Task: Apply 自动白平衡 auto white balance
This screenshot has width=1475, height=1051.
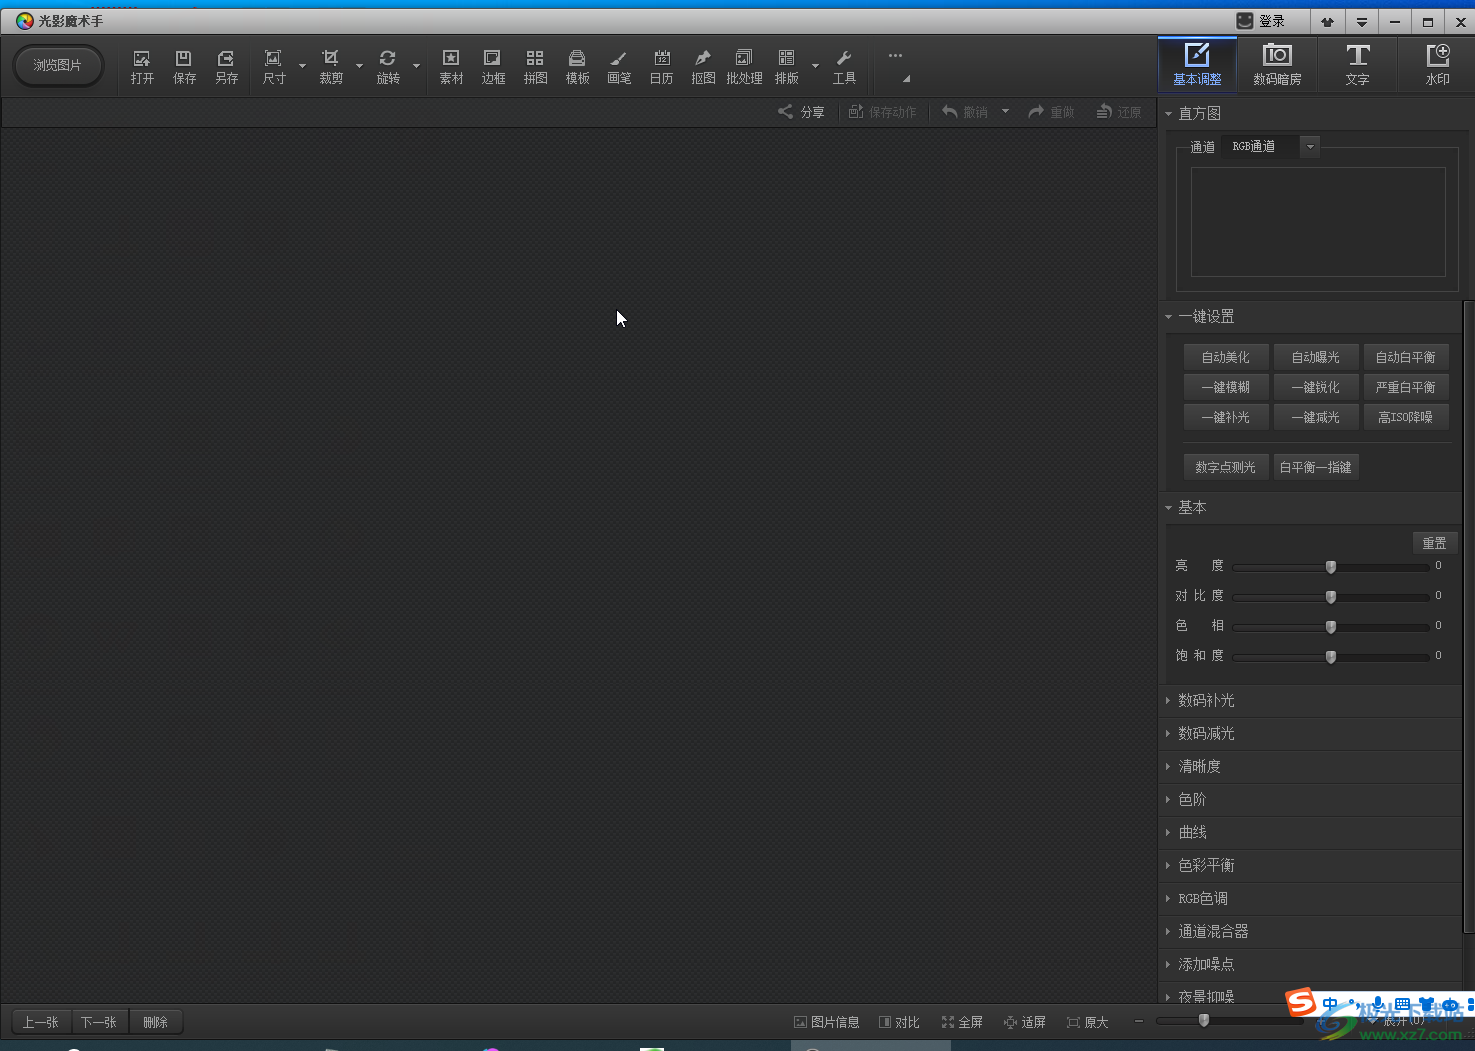Action: point(1406,357)
